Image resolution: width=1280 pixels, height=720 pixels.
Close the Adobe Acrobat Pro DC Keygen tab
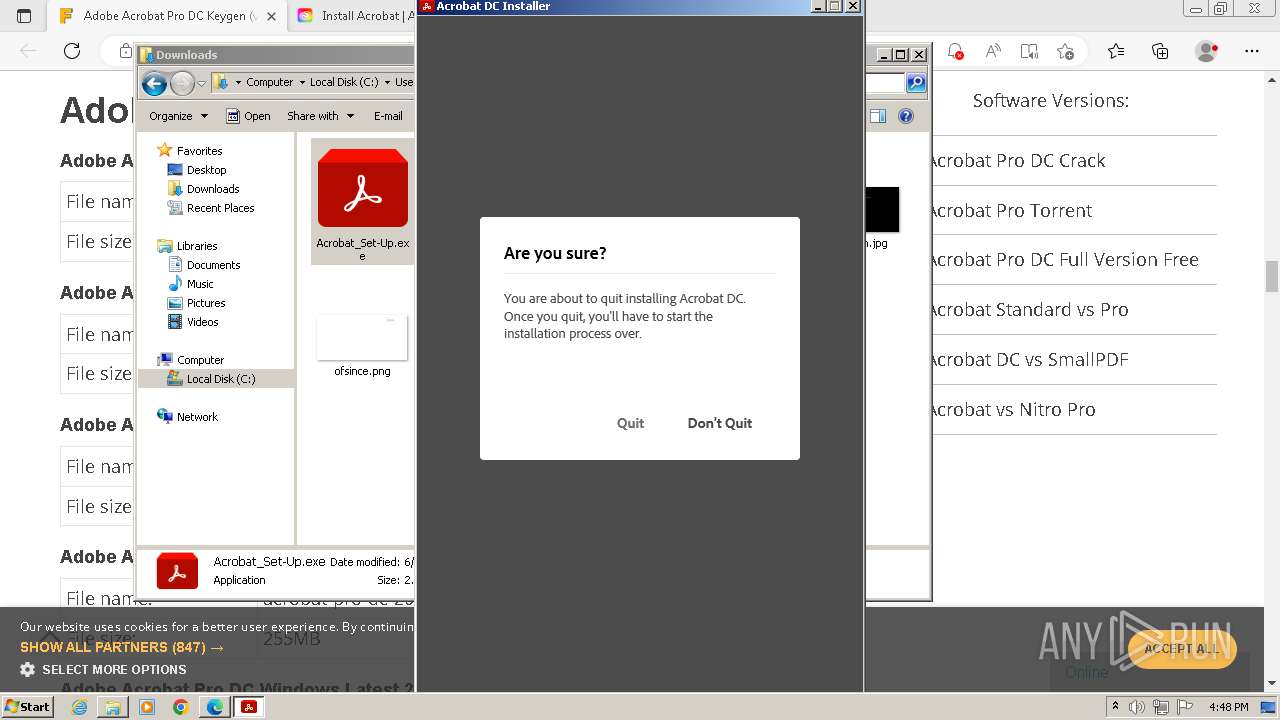click(x=271, y=16)
